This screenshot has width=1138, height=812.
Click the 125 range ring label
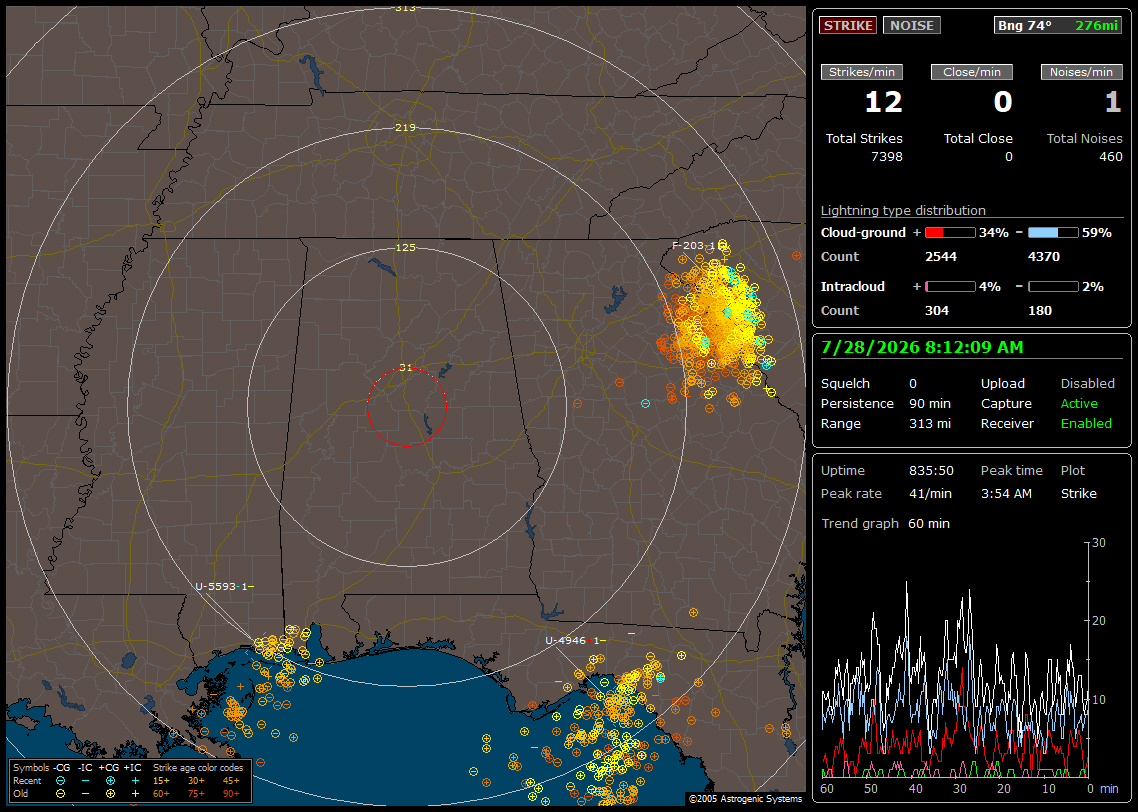pyautogui.click(x=406, y=247)
